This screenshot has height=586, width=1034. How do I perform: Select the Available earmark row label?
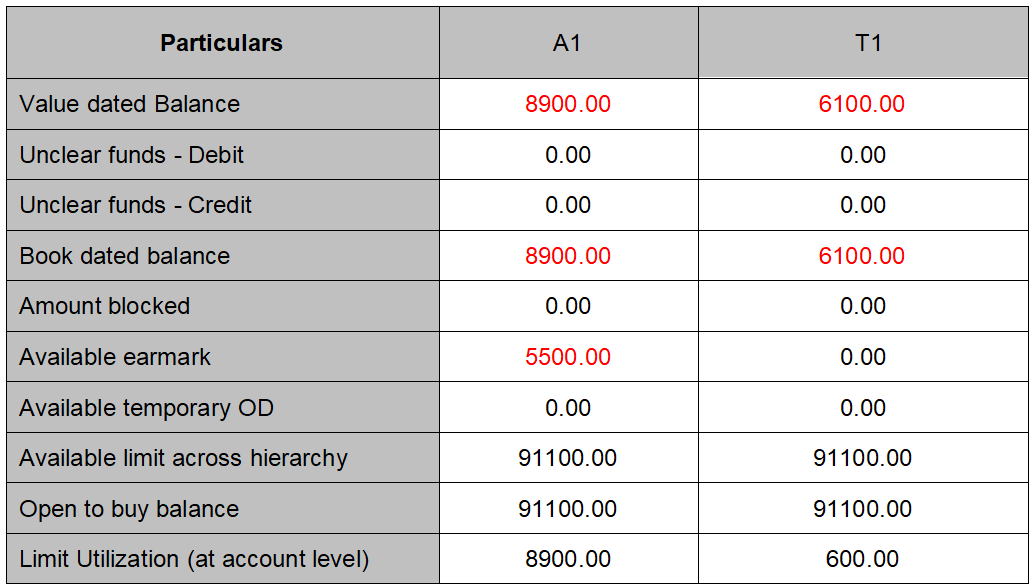point(115,357)
